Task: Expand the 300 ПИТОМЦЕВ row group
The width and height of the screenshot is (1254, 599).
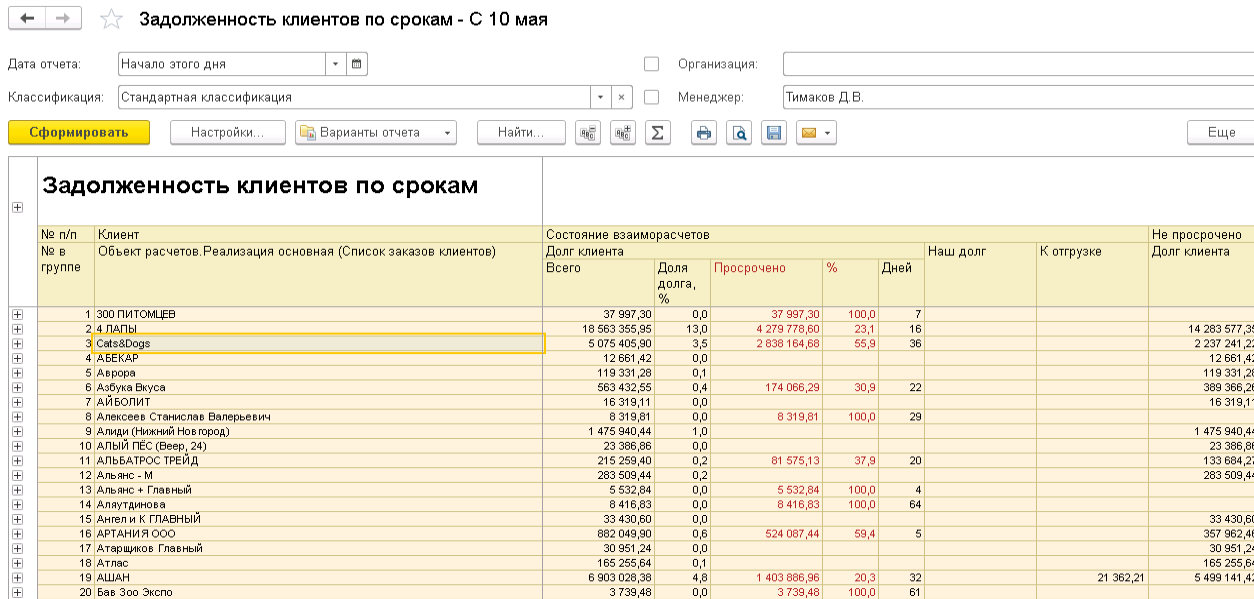Action: [x=17, y=315]
